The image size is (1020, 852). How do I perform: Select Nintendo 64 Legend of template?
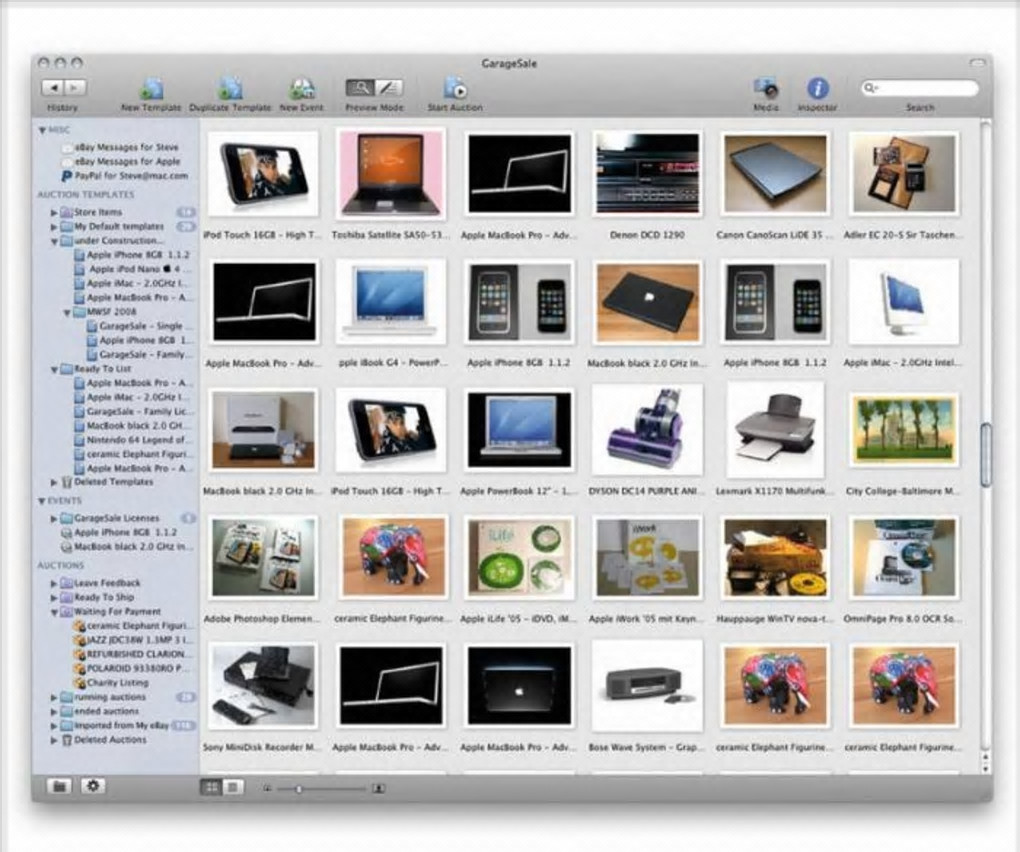(133, 440)
